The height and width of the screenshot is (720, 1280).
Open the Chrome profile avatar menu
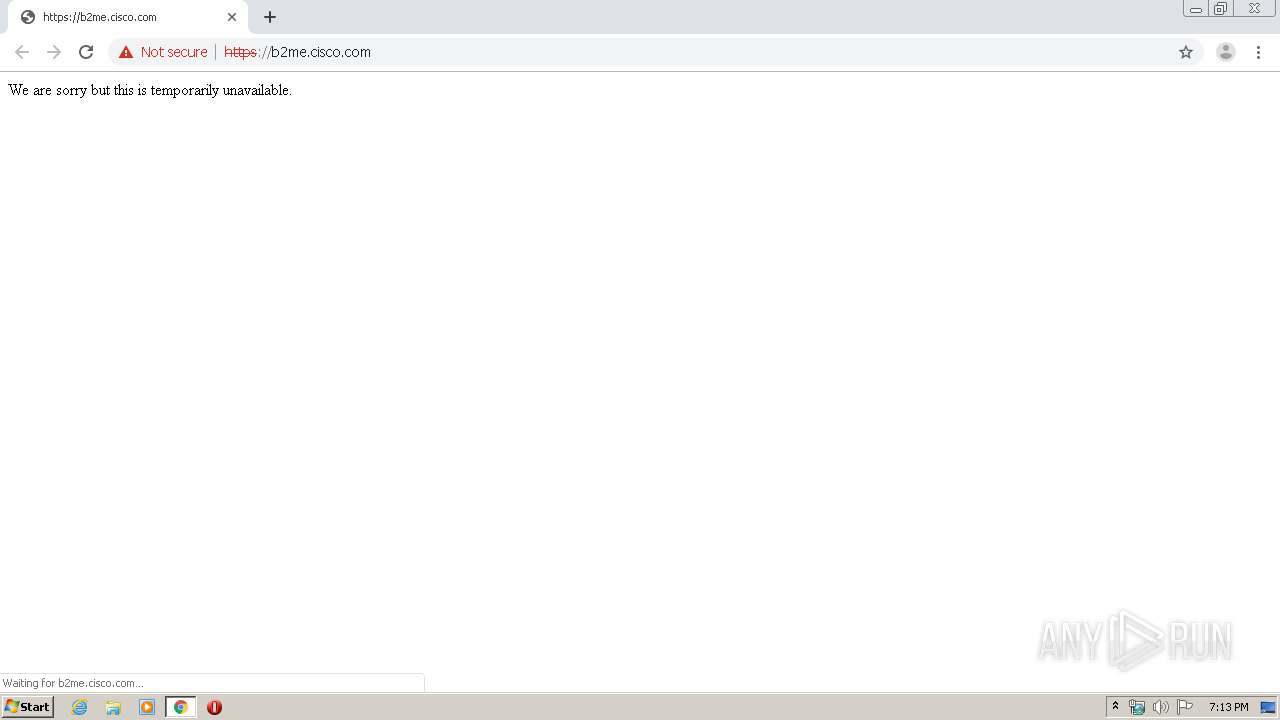click(x=1226, y=52)
